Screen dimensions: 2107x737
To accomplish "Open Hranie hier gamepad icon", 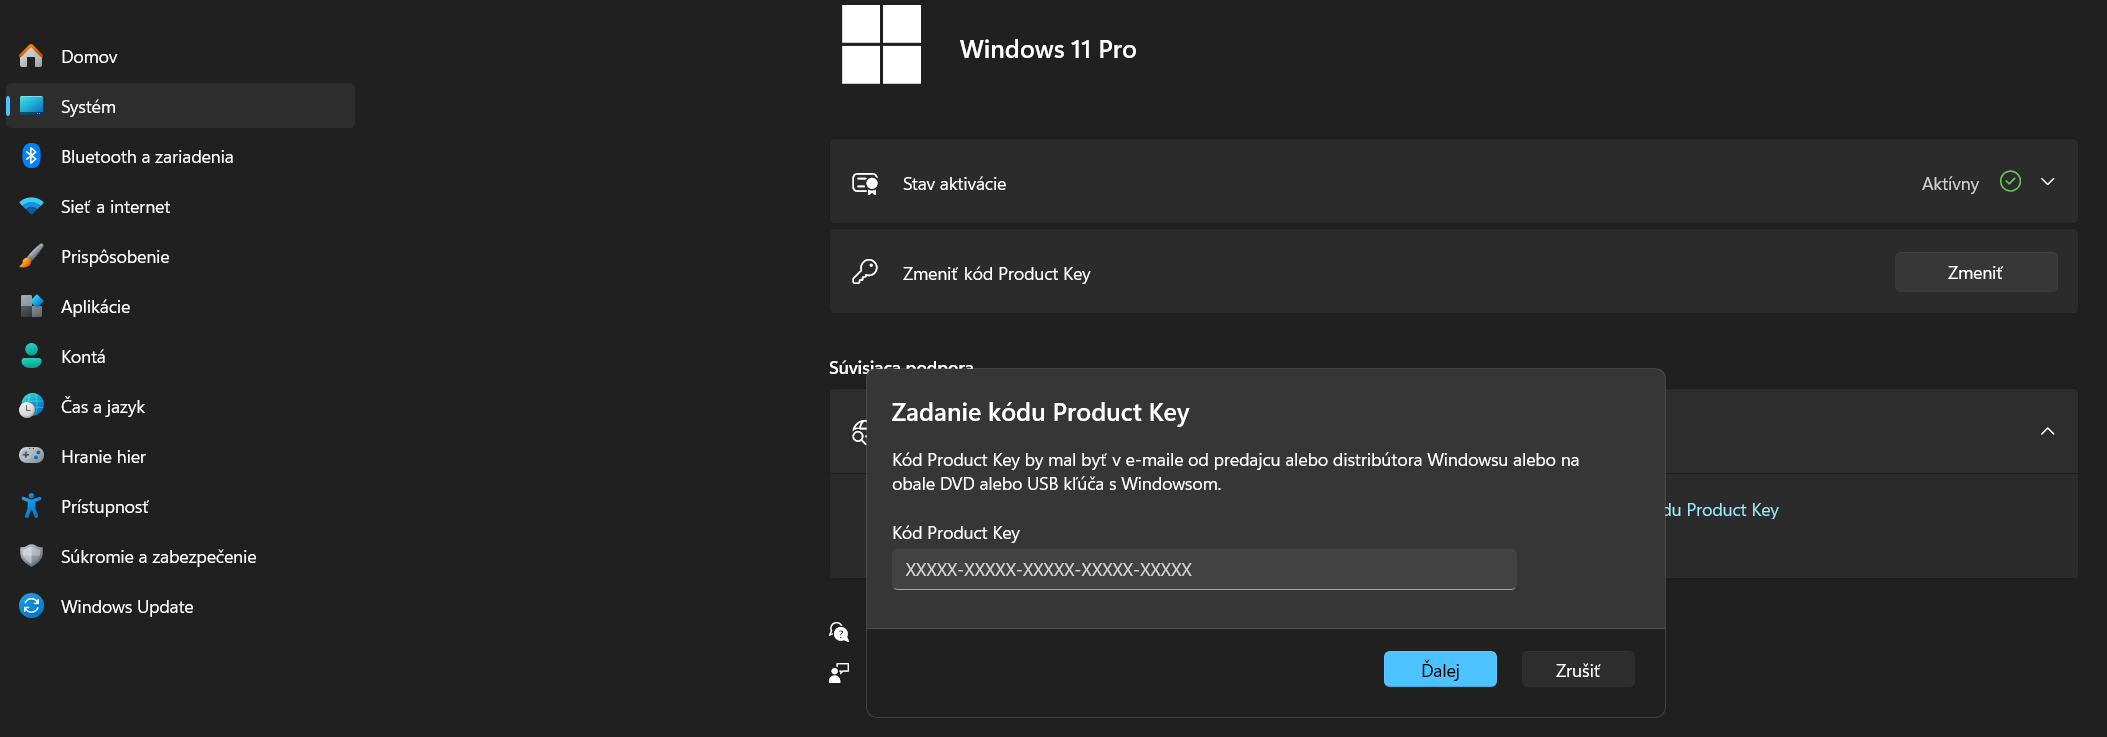I will [31, 456].
